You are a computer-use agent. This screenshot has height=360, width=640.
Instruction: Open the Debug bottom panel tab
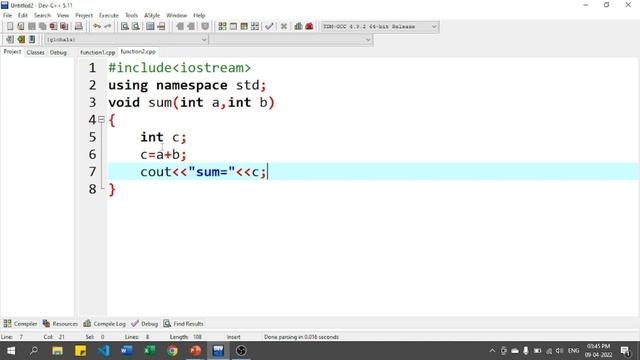(x=144, y=324)
